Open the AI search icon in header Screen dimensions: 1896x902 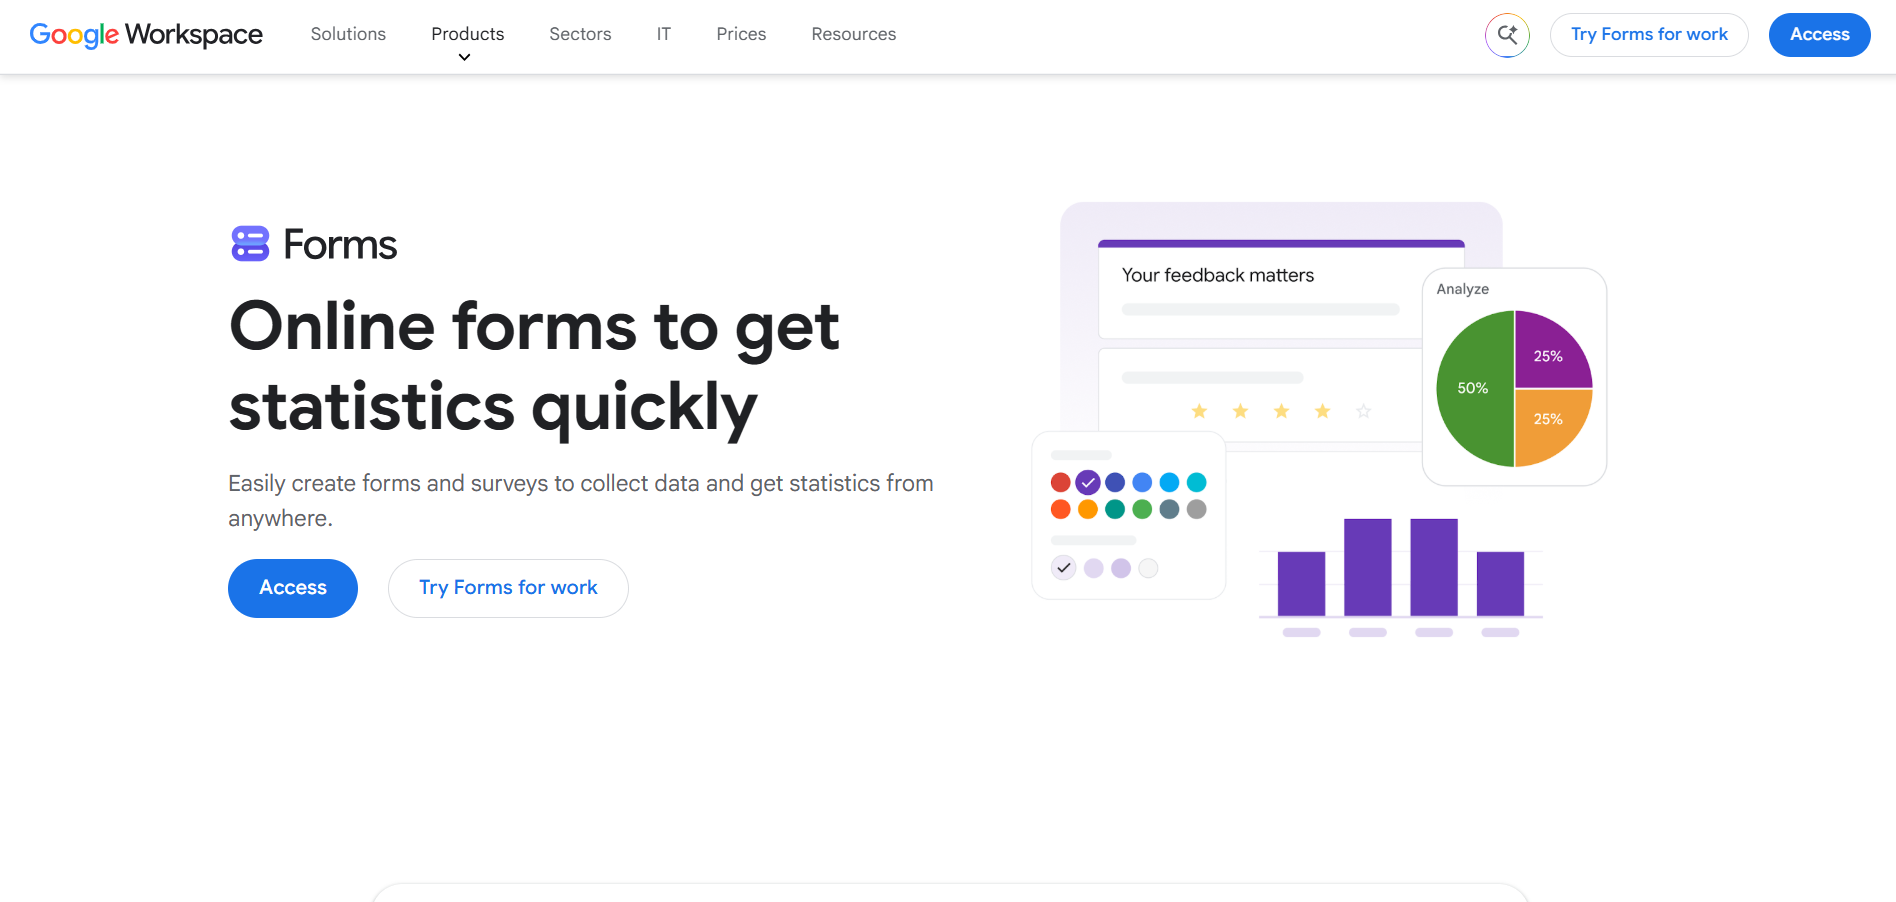click(x=1507, y=35)
